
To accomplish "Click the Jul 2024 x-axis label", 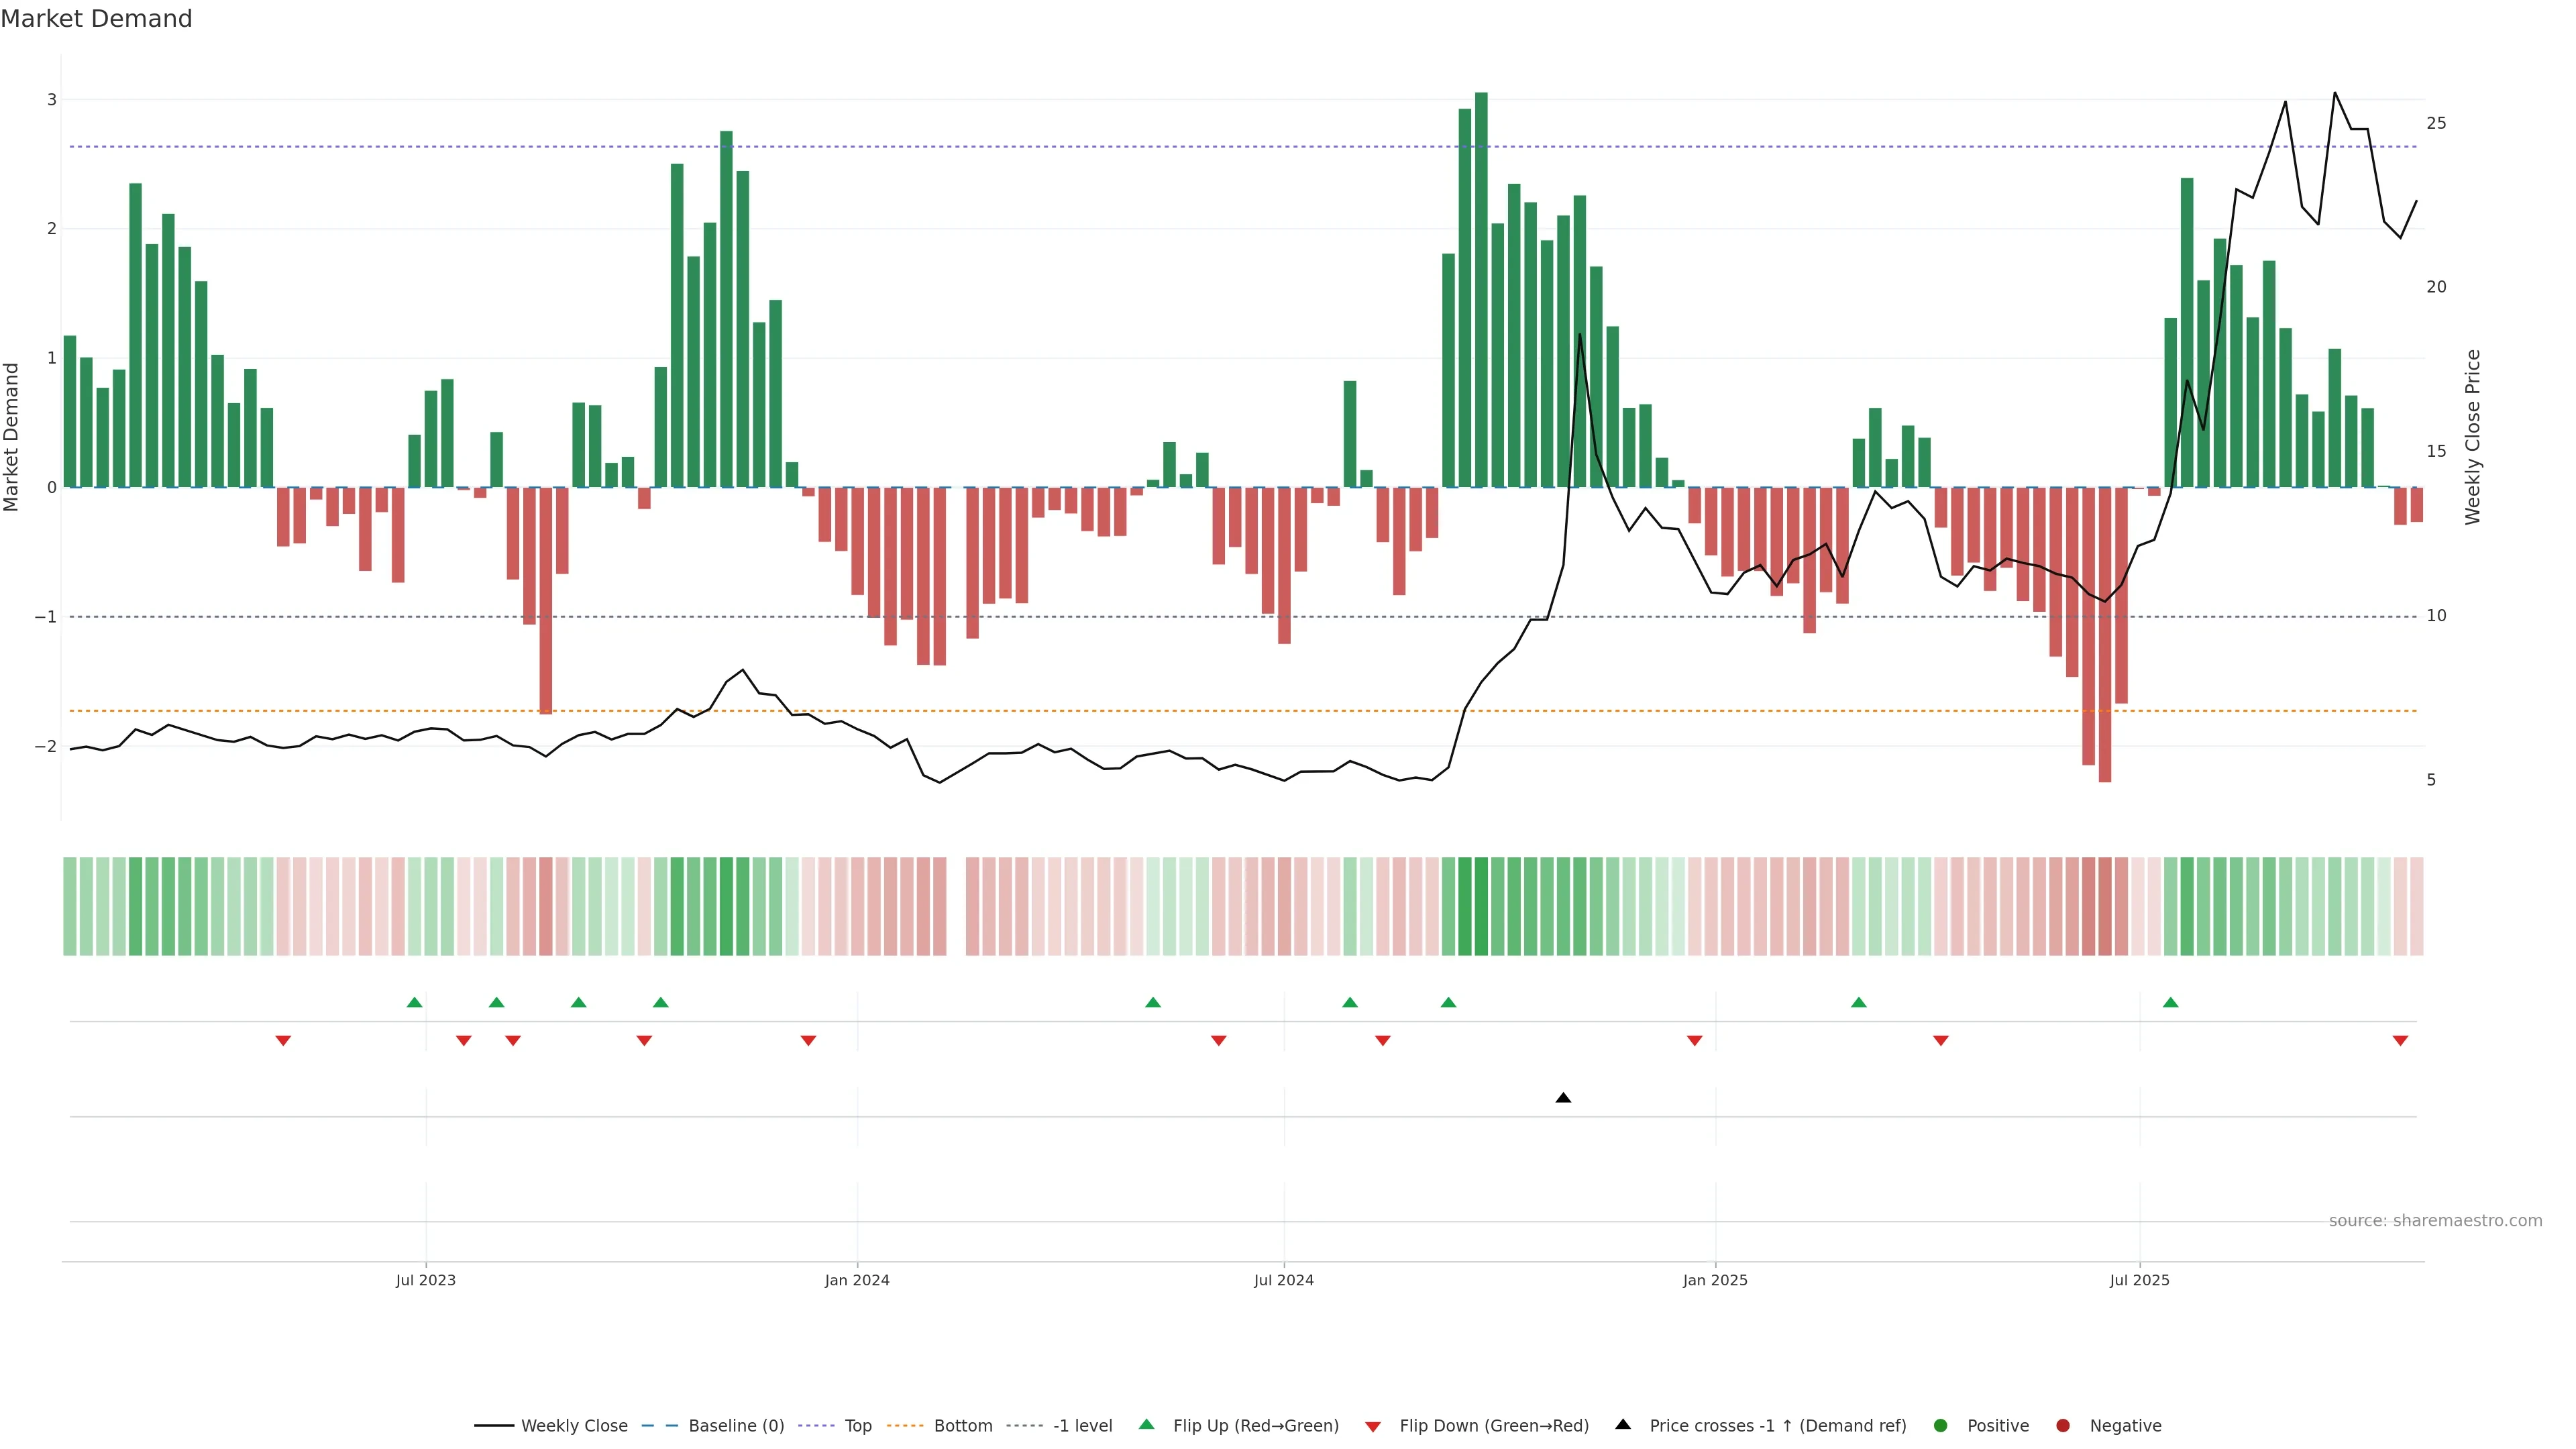I will [1284, 1280].
